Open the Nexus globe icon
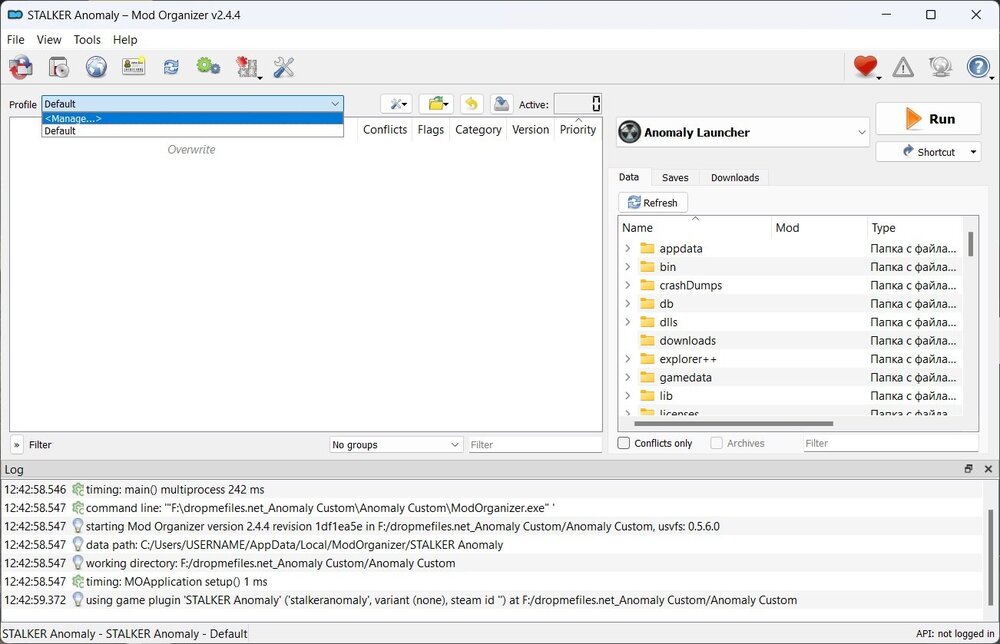The width and height of the screenshot is (1000, 644). (96, 67)
